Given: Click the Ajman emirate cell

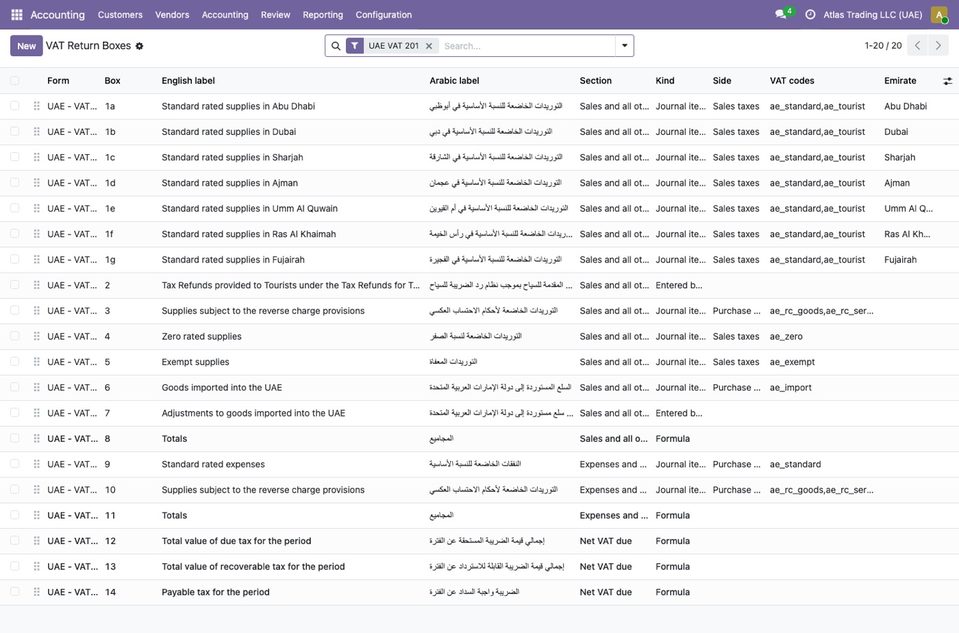Looking at the screenshot, I should (897, 183).
